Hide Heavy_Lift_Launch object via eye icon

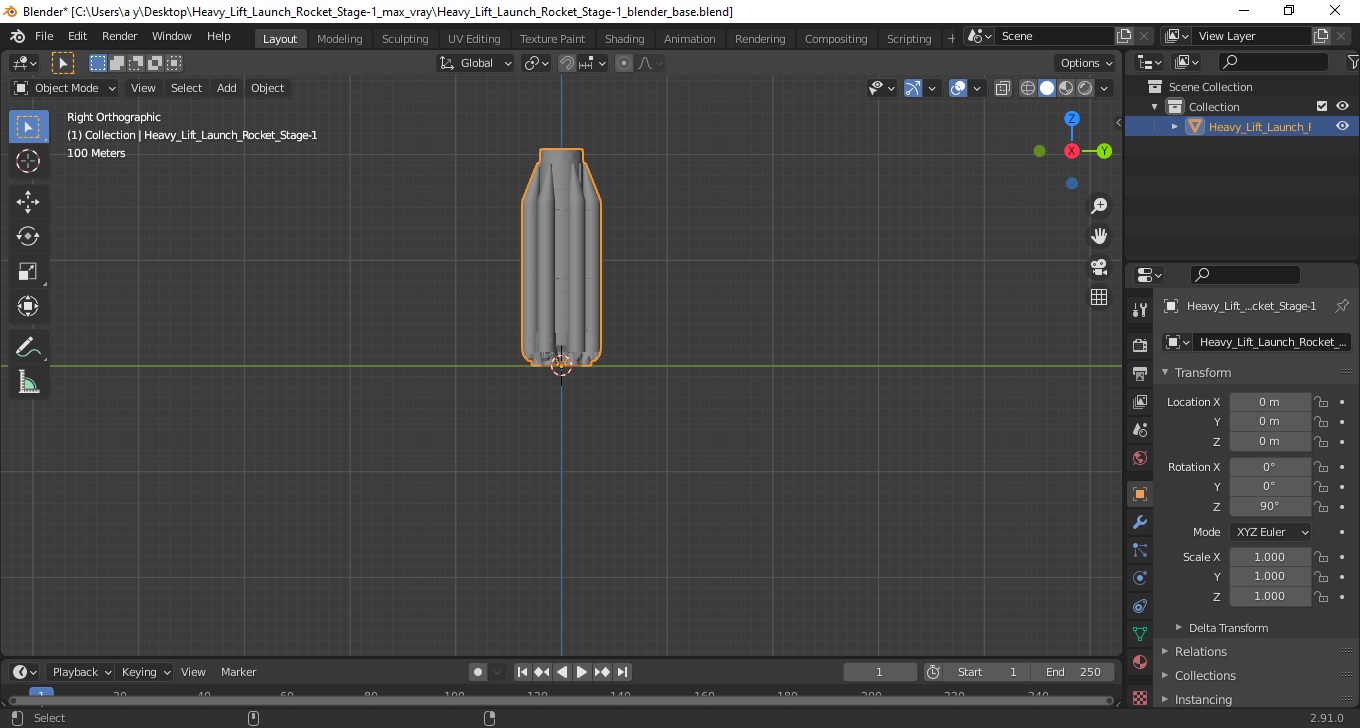[x=1343, y=127]
